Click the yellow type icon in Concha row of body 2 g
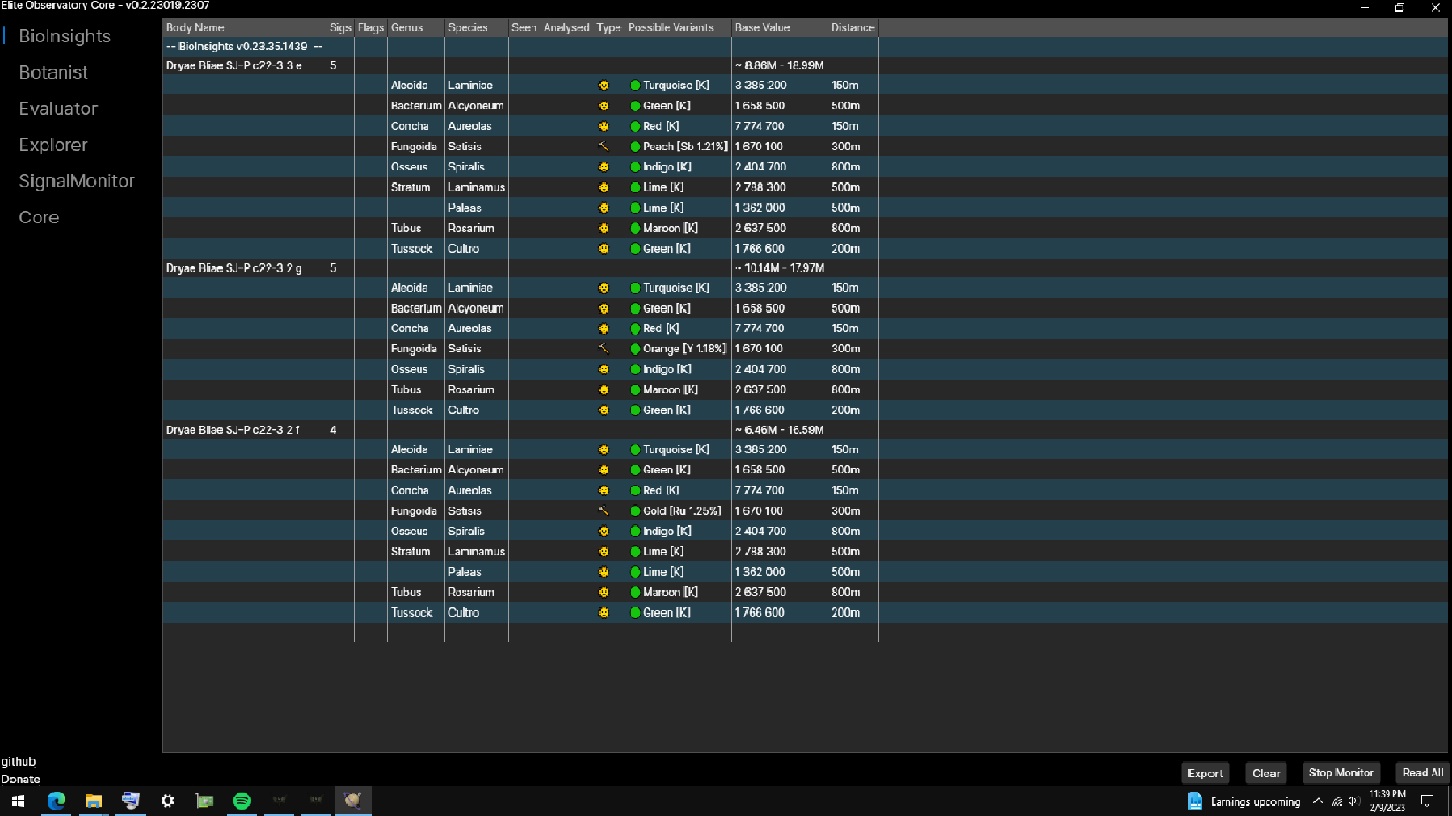 pos(603,329)
